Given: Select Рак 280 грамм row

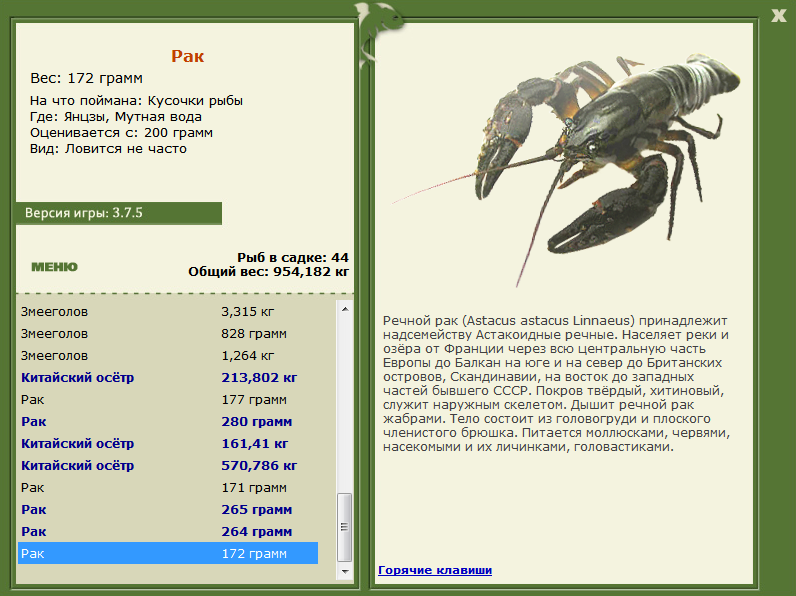Looking at the screenshot, I should point(168,421).
